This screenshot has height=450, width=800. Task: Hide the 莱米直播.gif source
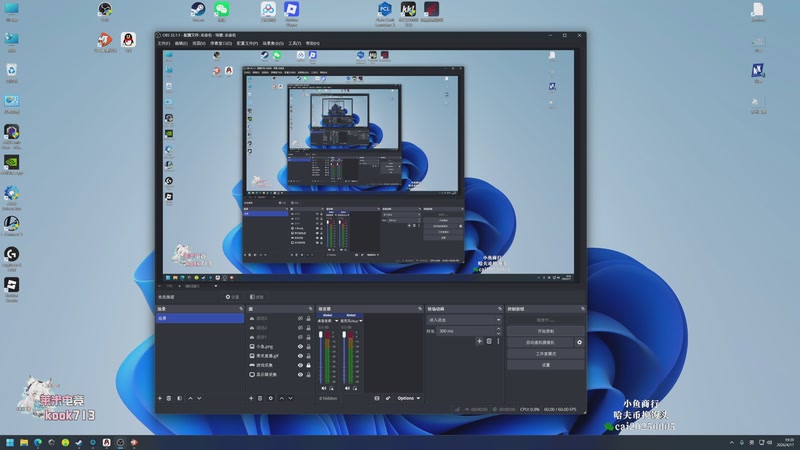click(x=300, y=356)
